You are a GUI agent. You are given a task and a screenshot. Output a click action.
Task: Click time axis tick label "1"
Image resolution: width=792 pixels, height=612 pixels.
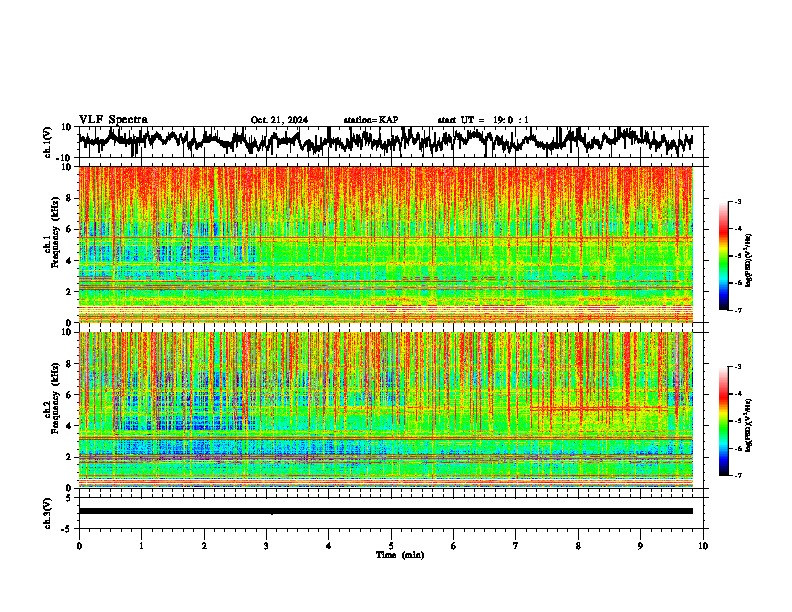141,546
